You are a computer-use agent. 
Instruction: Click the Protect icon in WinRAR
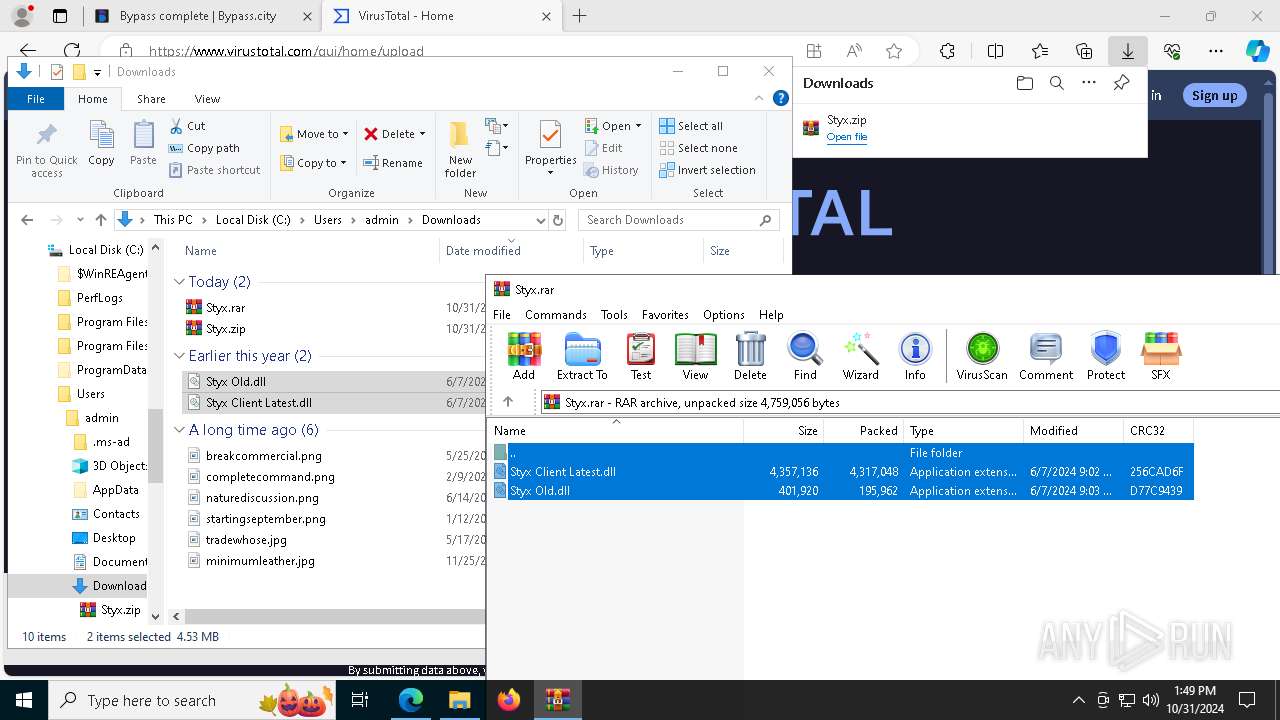(1106, 357)
